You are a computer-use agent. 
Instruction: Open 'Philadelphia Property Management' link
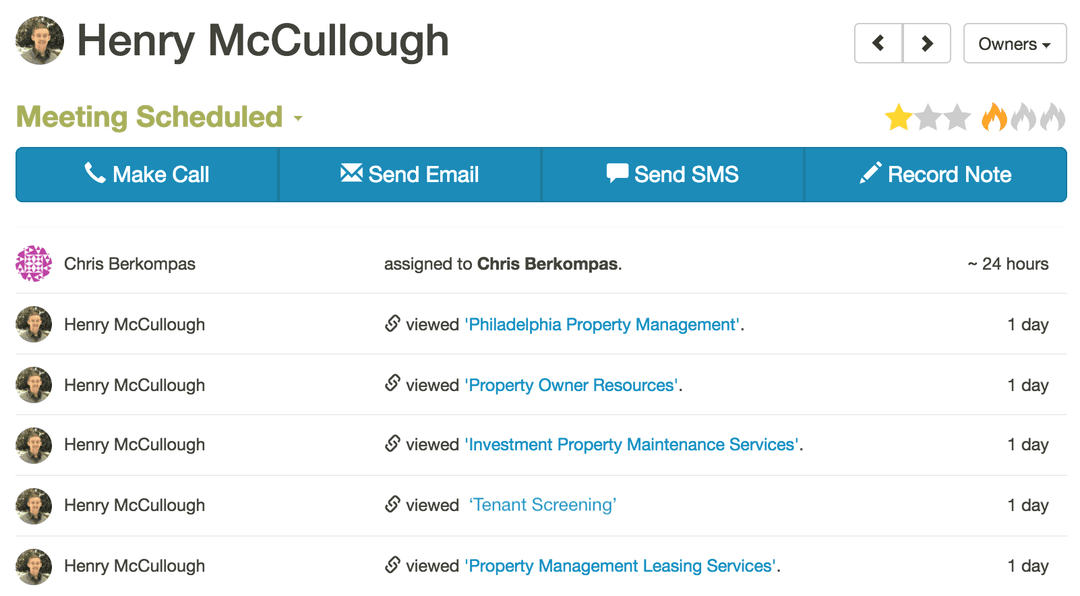coord(603,325)
